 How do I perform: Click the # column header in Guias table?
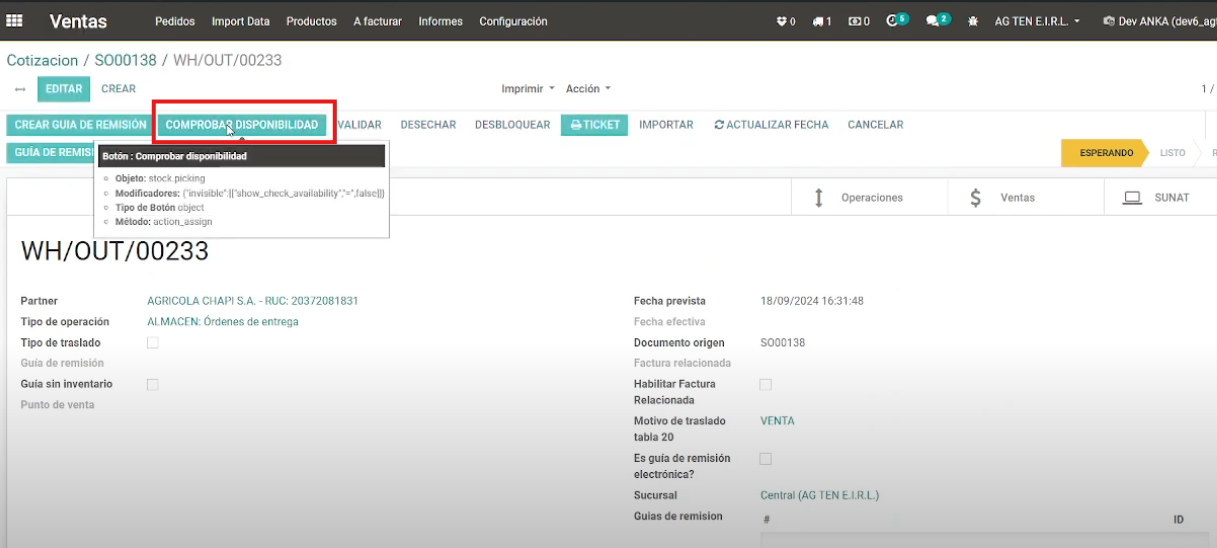tap(766, 520)
